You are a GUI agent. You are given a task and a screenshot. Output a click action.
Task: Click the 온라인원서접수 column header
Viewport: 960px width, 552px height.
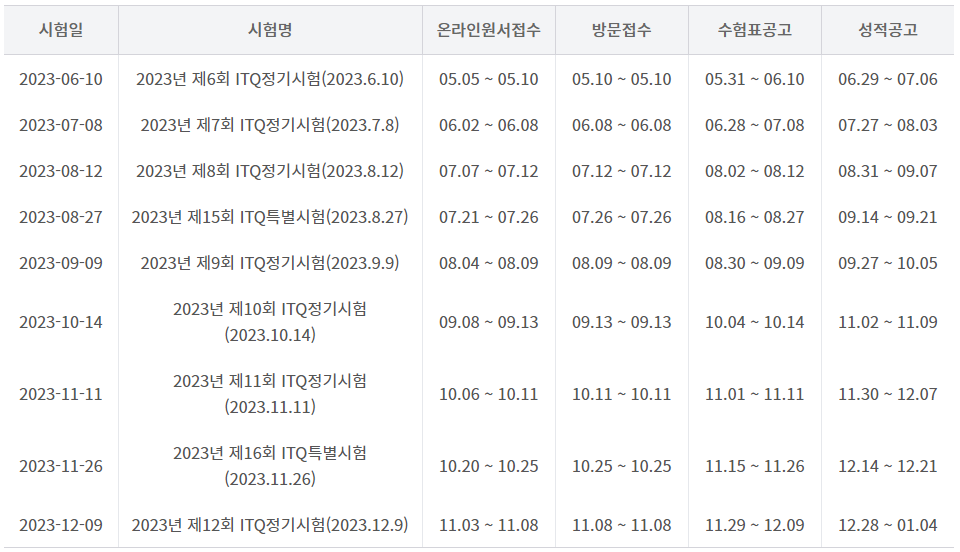pos(489,30)
